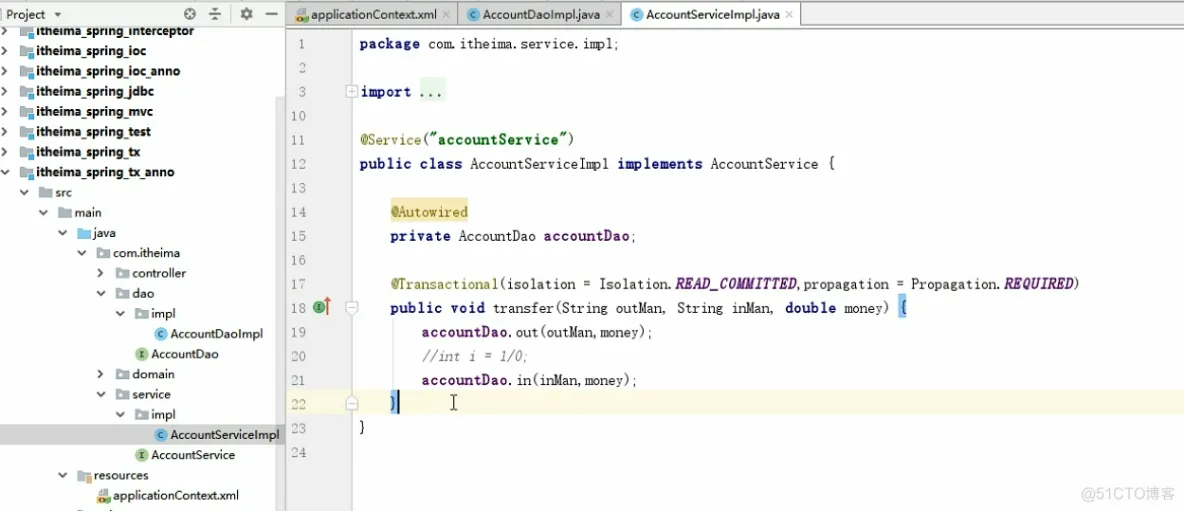Click AccountService interface icon in tree
This screenshot has width=1184, height=511.
click(141, 455)
